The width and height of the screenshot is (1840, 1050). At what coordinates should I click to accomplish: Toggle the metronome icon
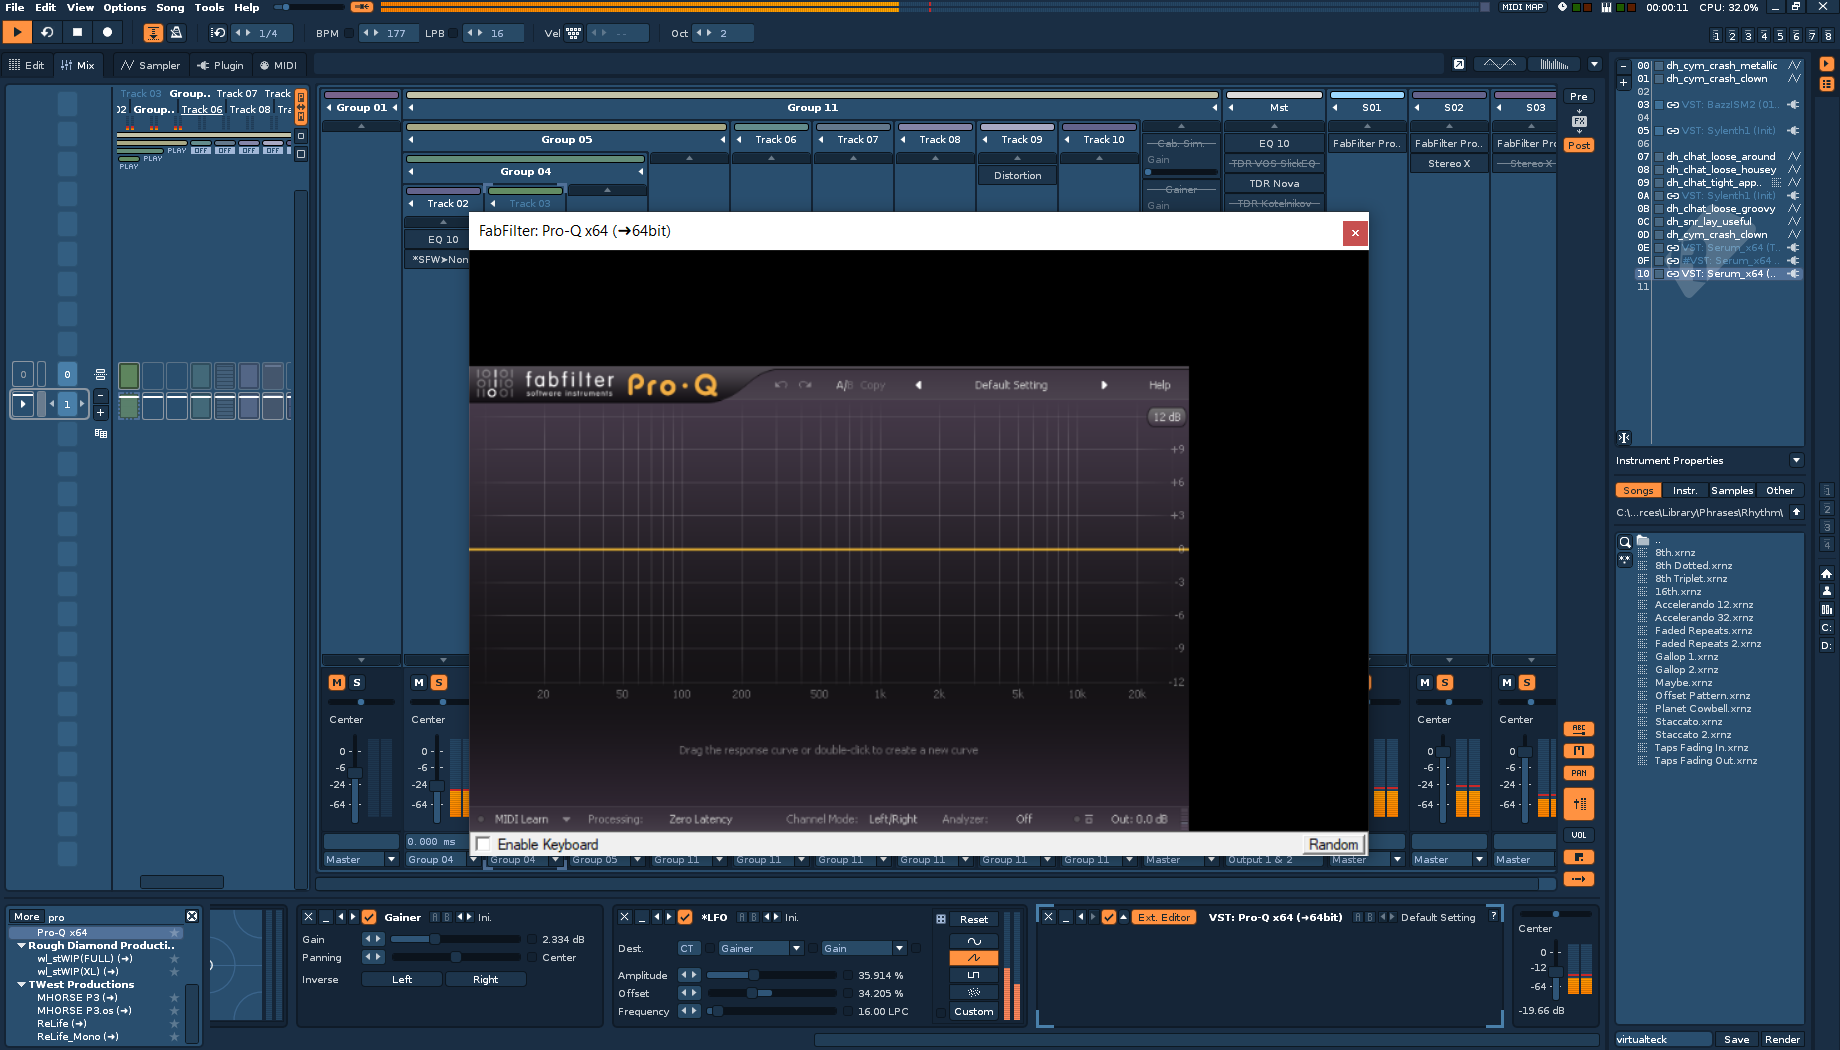[176, 33]
